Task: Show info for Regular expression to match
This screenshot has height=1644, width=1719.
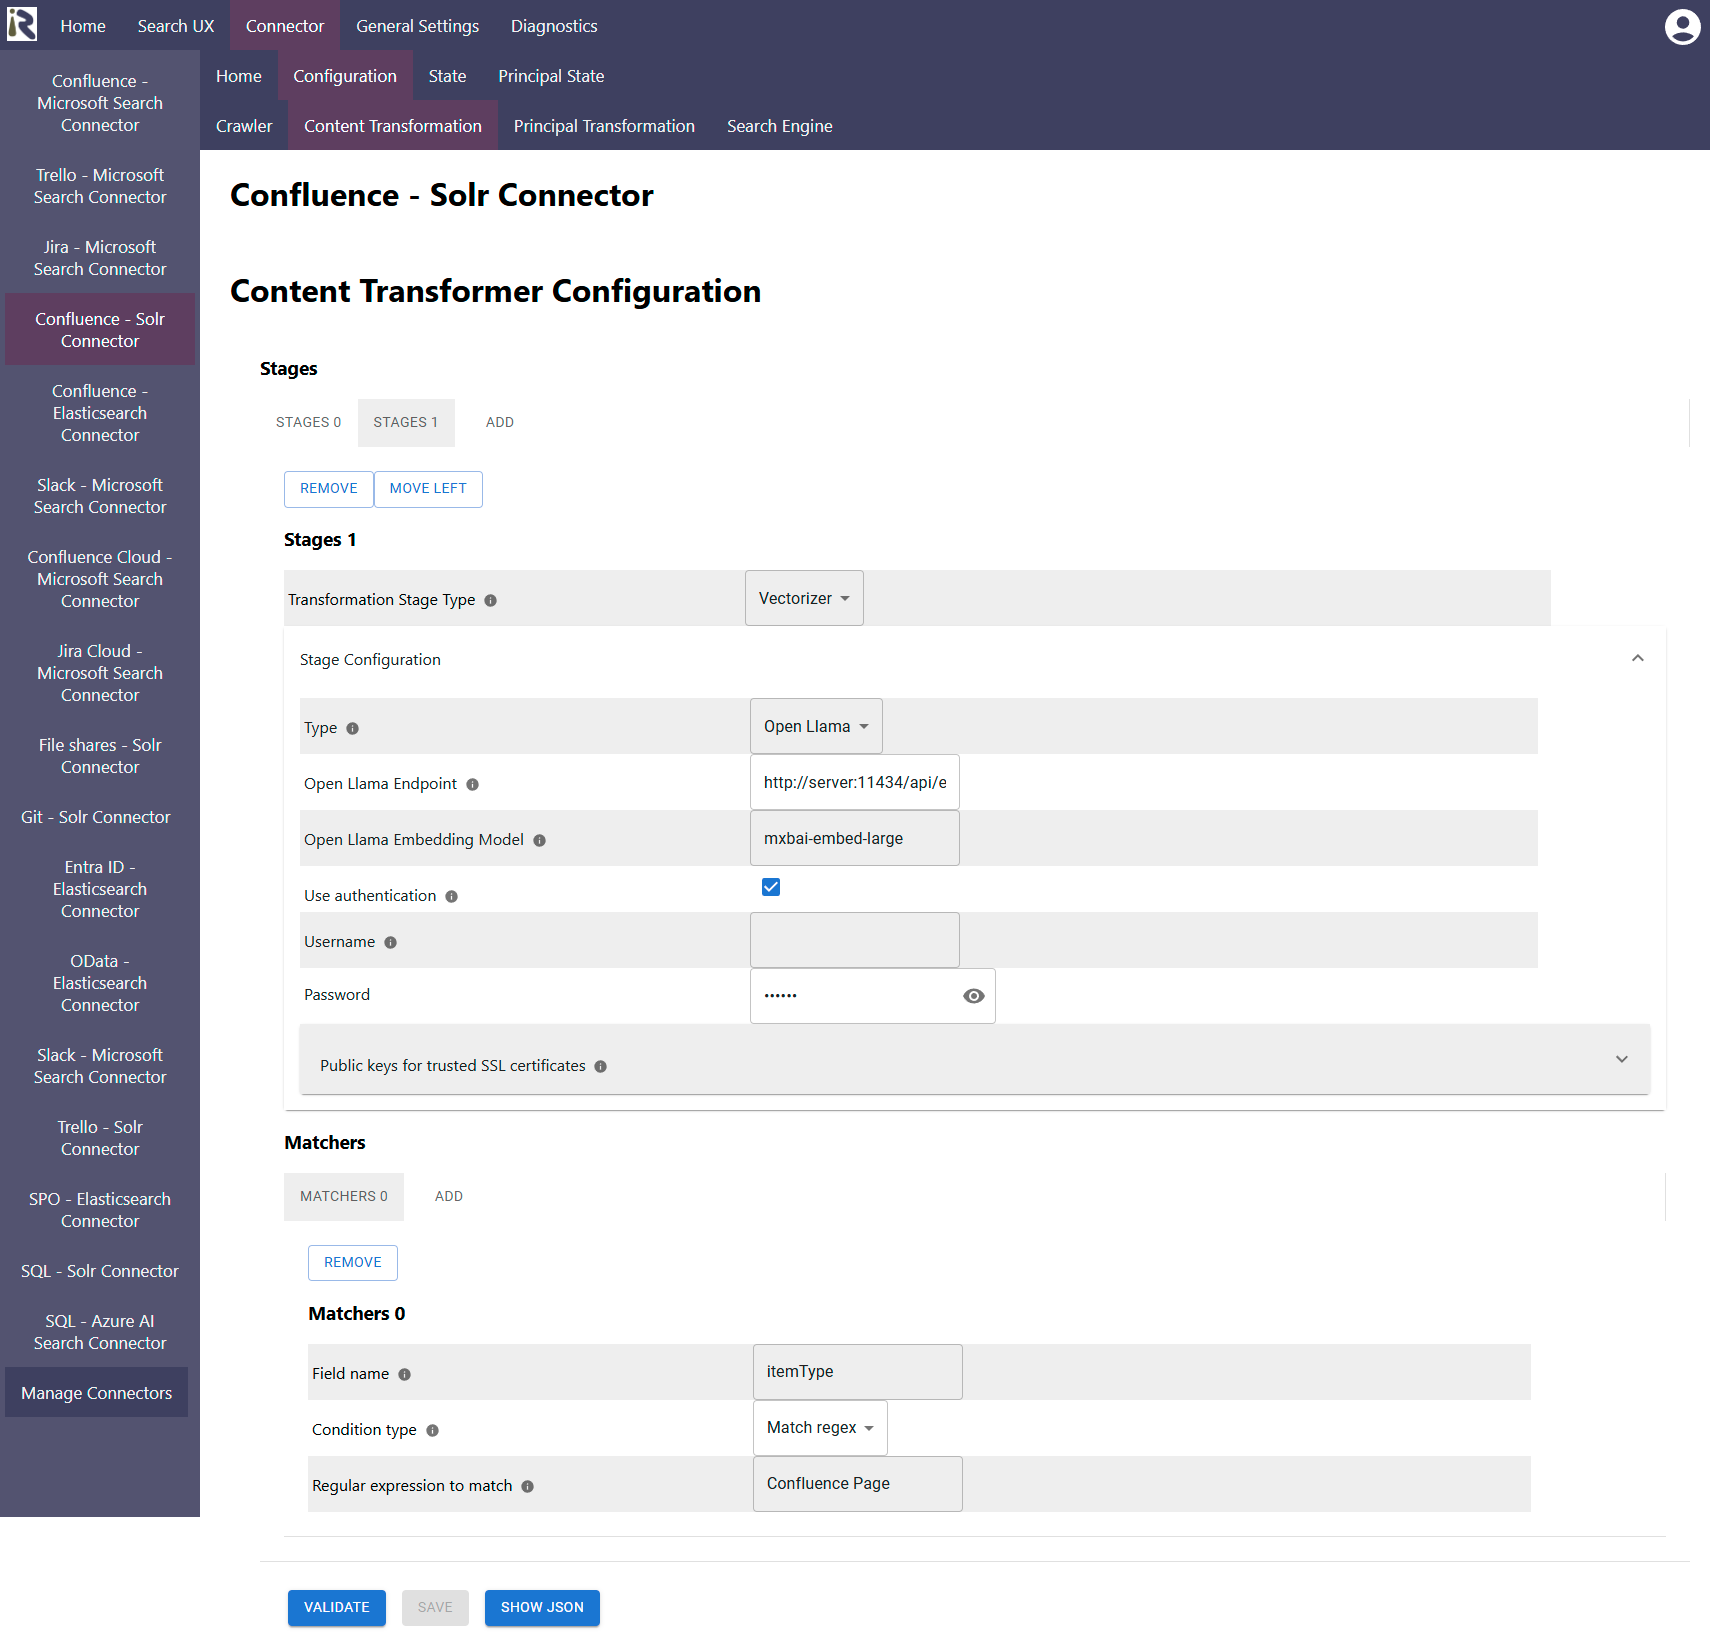Action: 528,1487
